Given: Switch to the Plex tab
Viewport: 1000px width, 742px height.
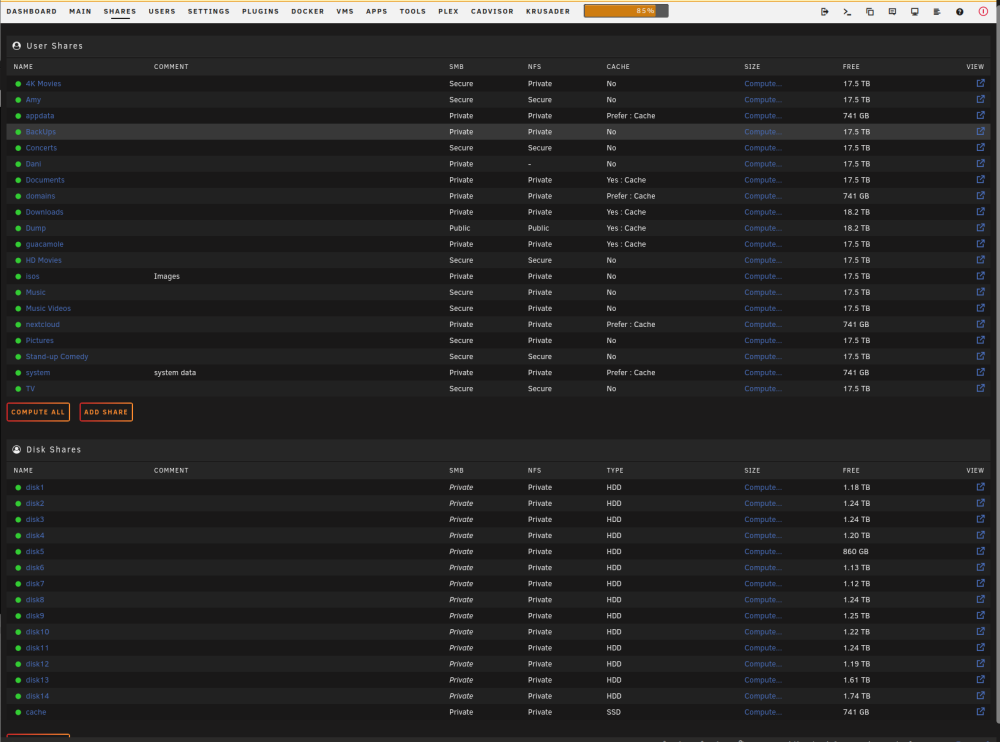Looking at the screenshot, I should (448, 11).
